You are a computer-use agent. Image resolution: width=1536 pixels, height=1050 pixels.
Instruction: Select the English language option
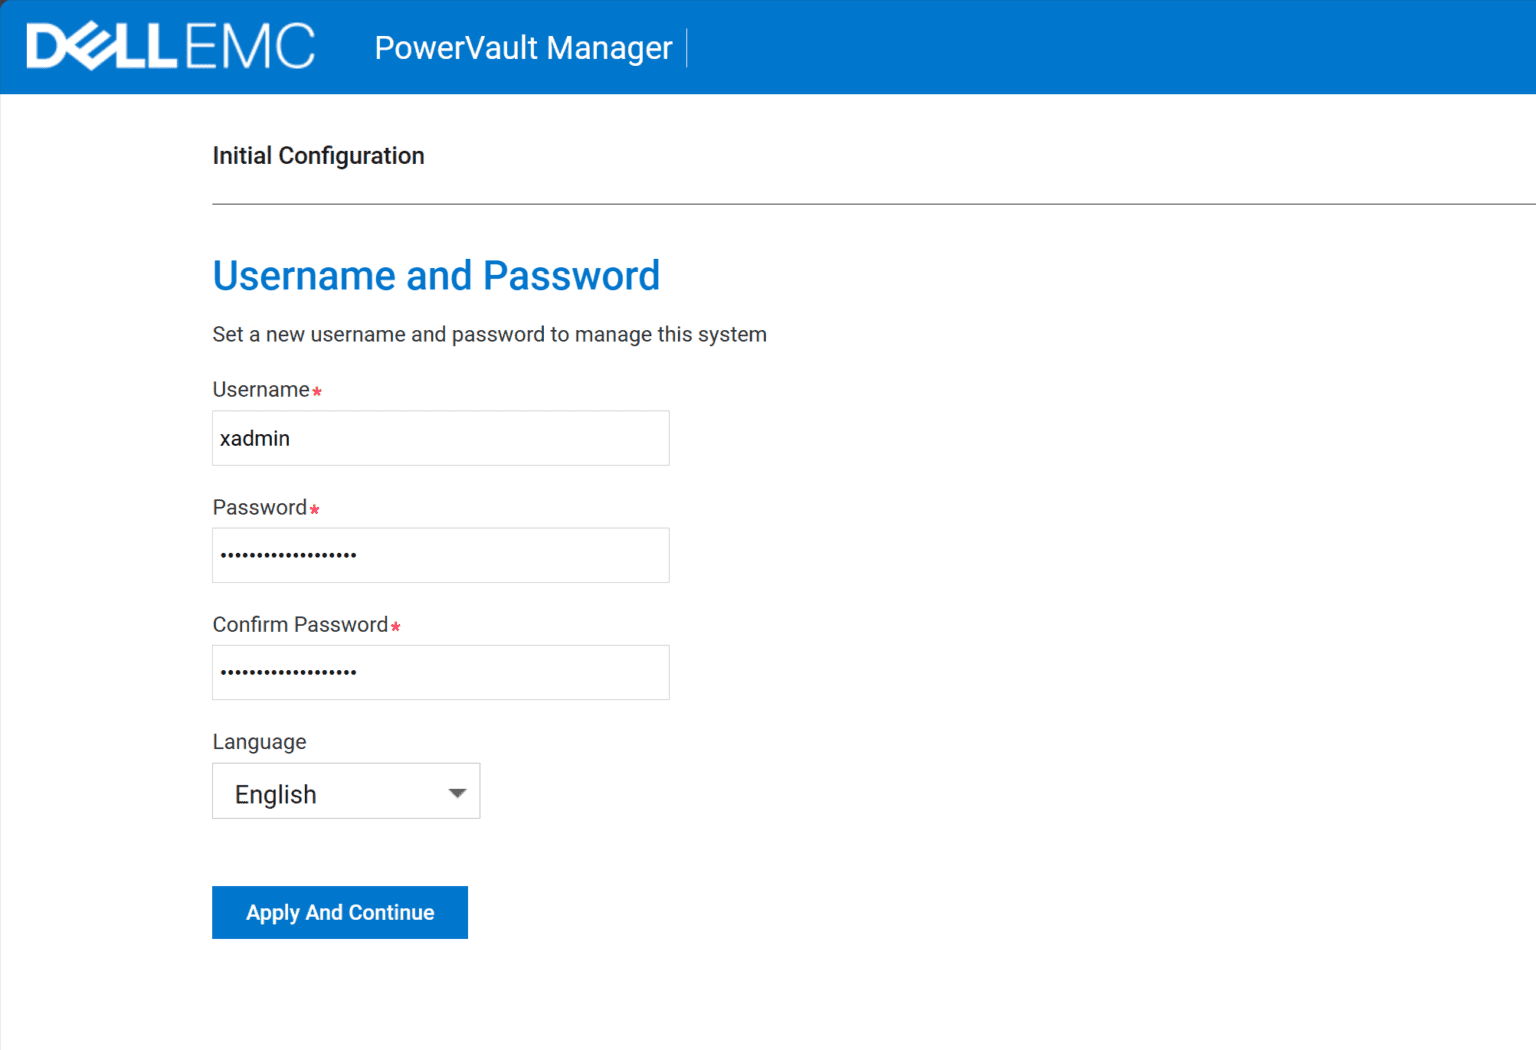276,794
